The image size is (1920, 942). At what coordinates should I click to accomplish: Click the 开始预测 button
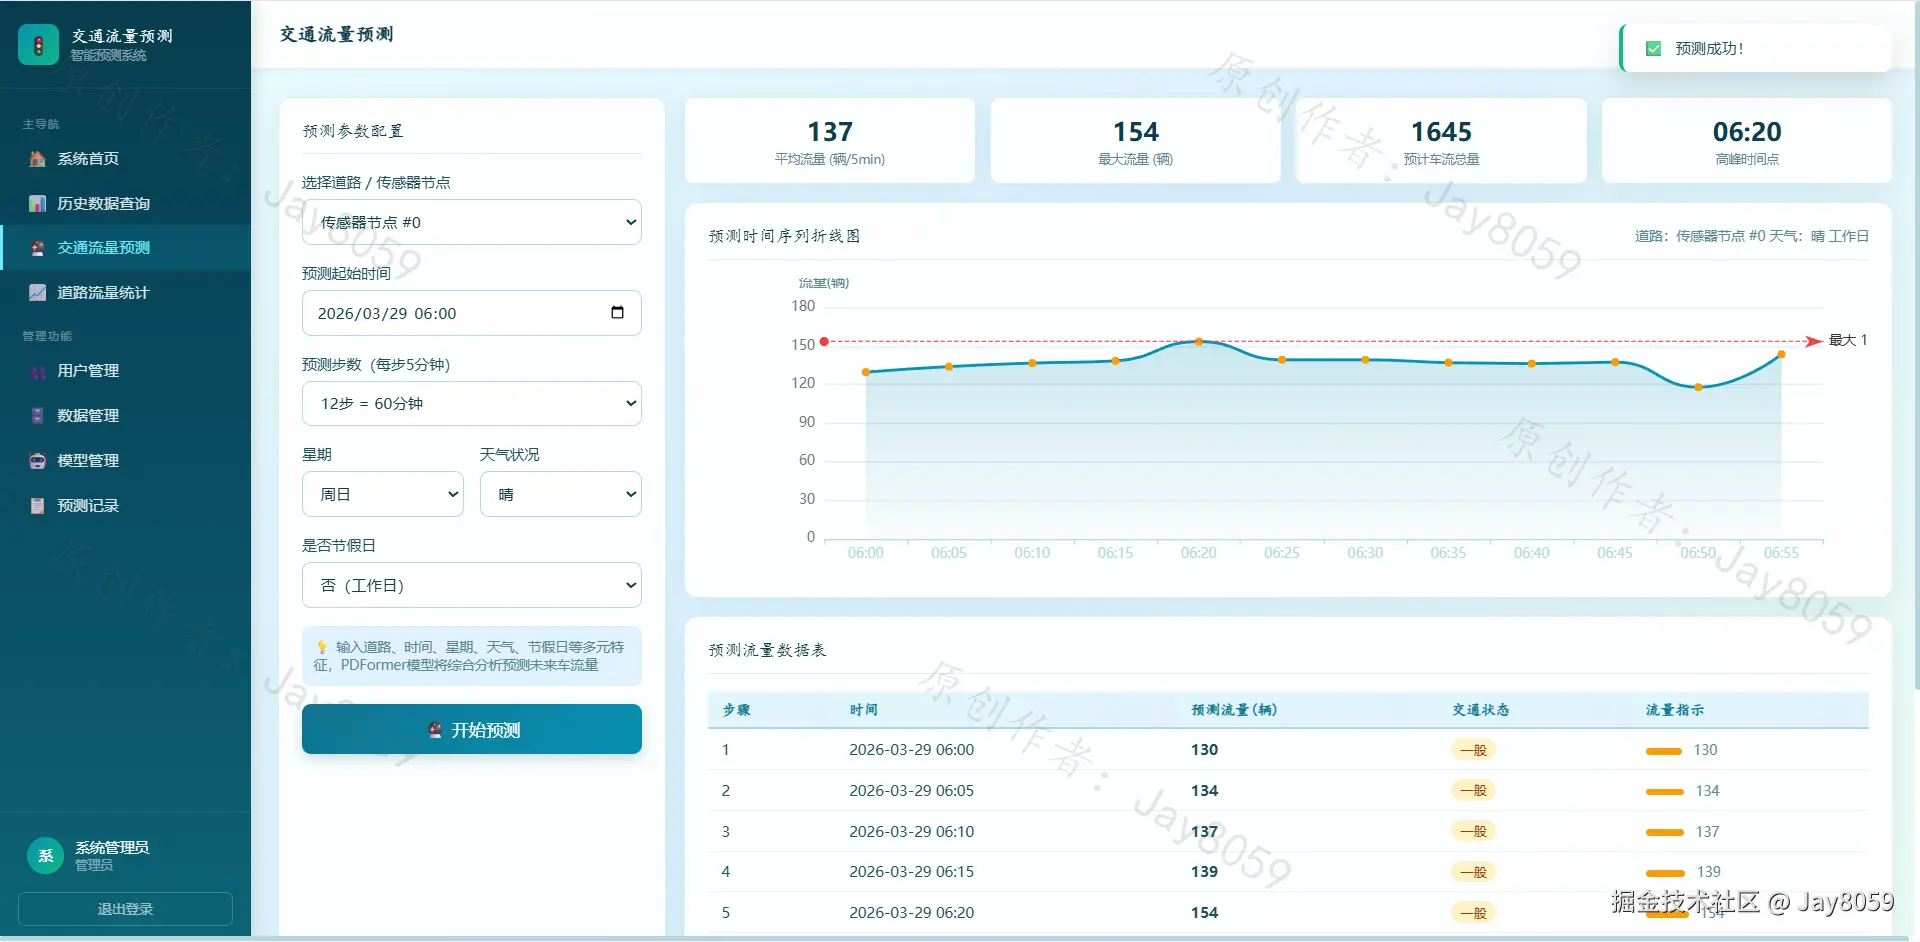[472, 729]
